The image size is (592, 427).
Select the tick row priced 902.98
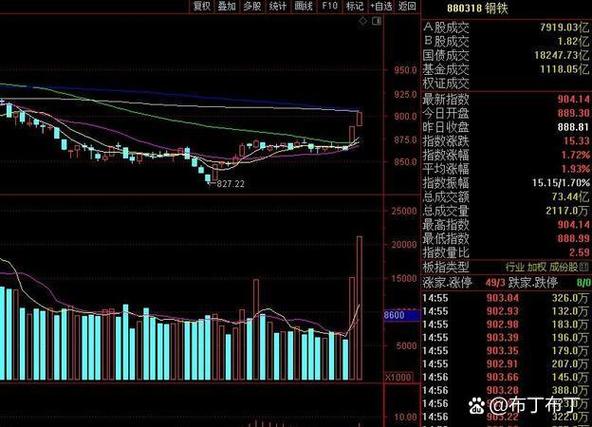(x=506, y=325)
